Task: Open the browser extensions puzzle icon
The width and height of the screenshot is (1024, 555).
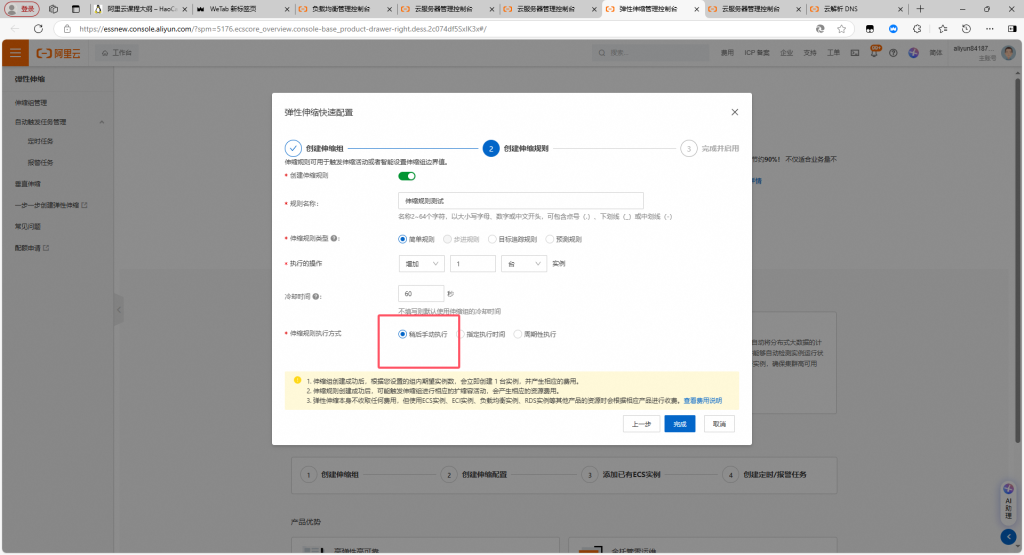Action: pyautogui.click(x=918, y=29)
